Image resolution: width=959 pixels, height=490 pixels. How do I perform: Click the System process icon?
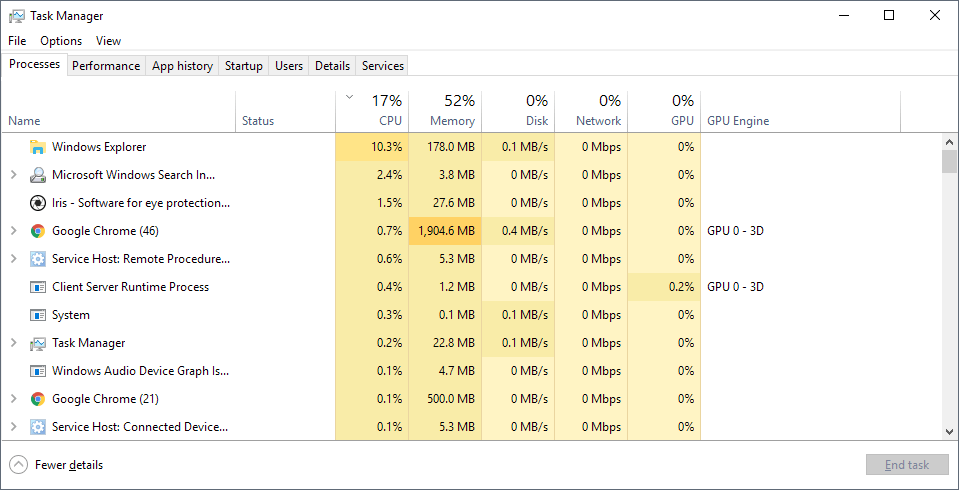coord(38,315)
